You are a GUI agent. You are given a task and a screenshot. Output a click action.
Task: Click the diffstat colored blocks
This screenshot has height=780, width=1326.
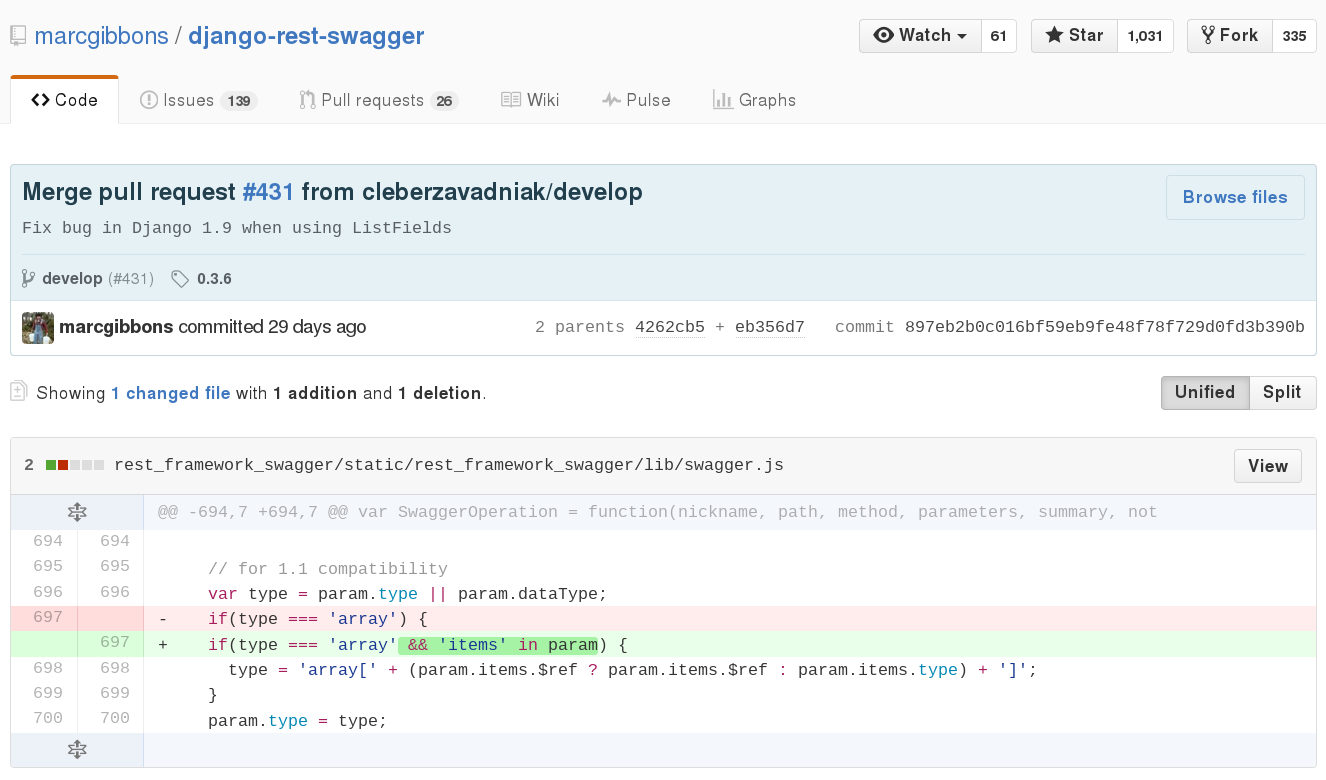click(75, 465)
